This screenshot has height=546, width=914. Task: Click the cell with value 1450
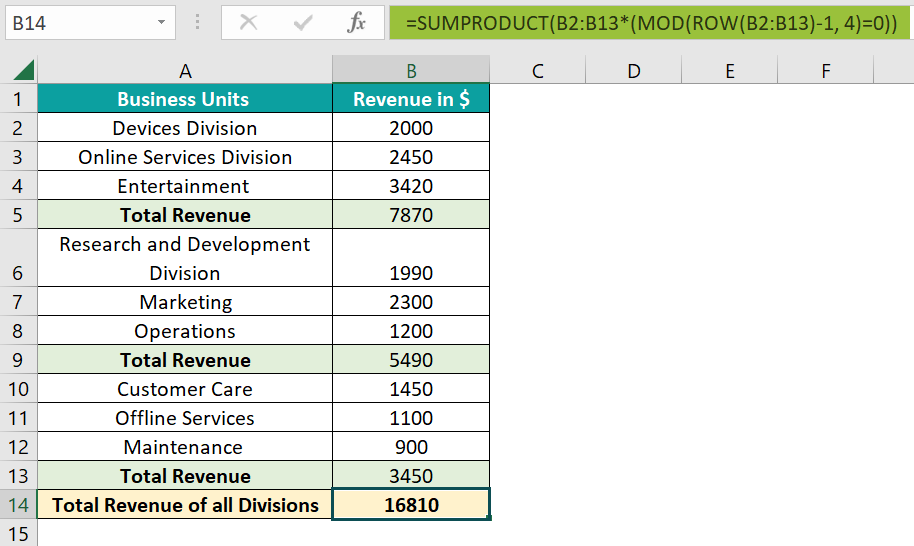411,389
